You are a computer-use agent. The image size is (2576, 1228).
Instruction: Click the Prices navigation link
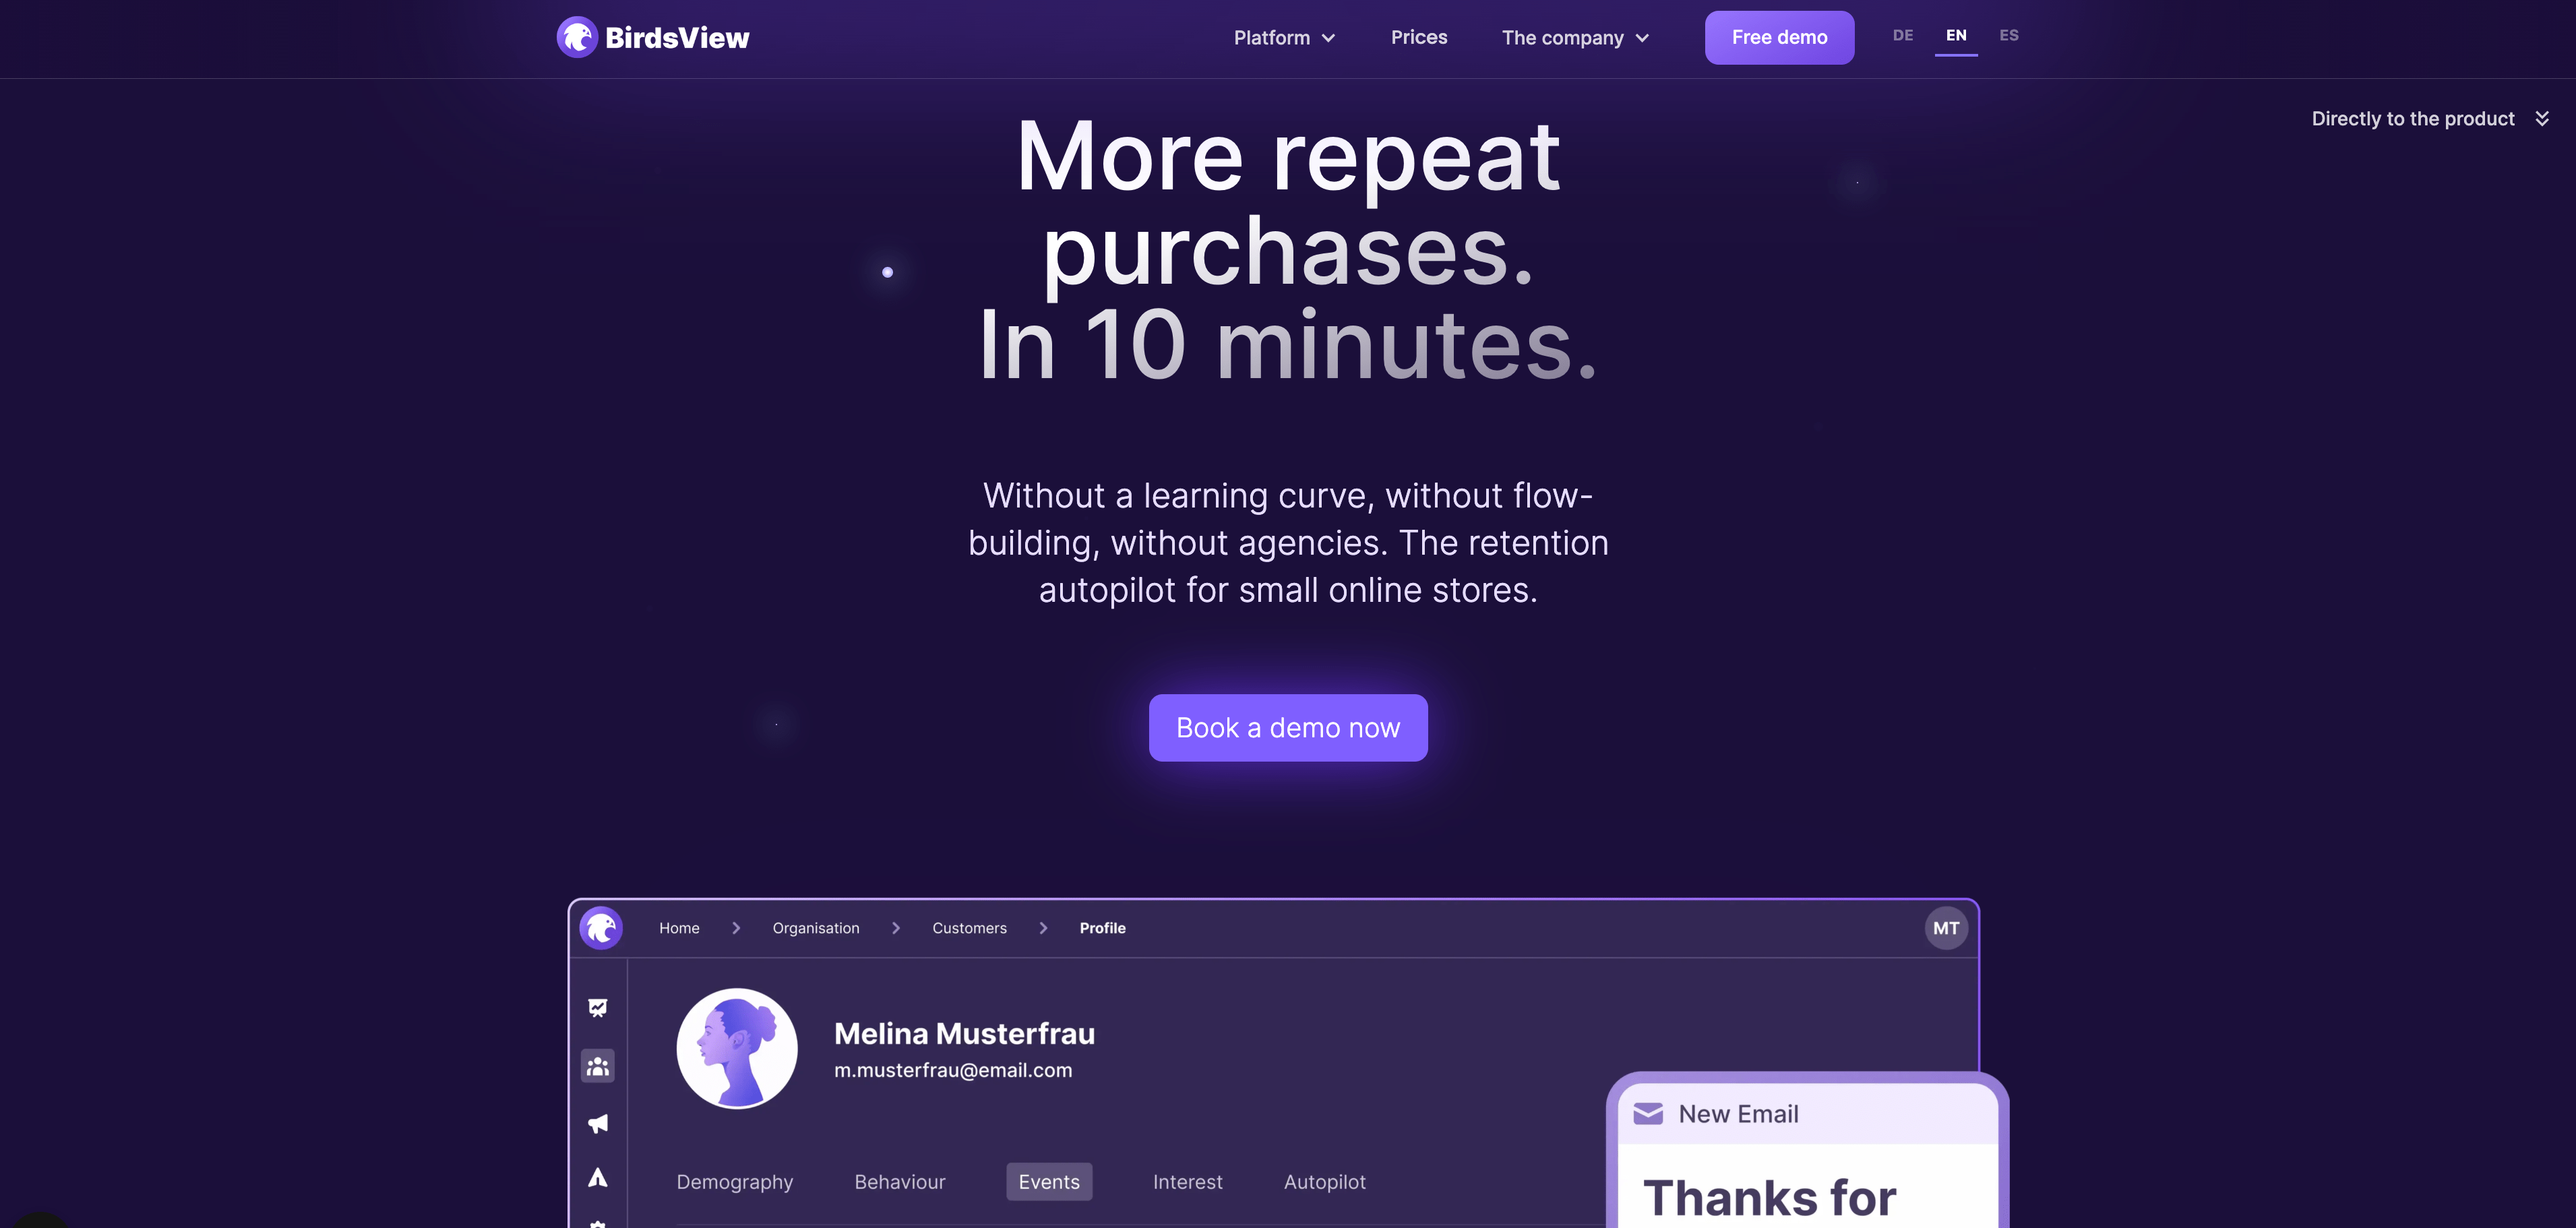point(1419,36)
